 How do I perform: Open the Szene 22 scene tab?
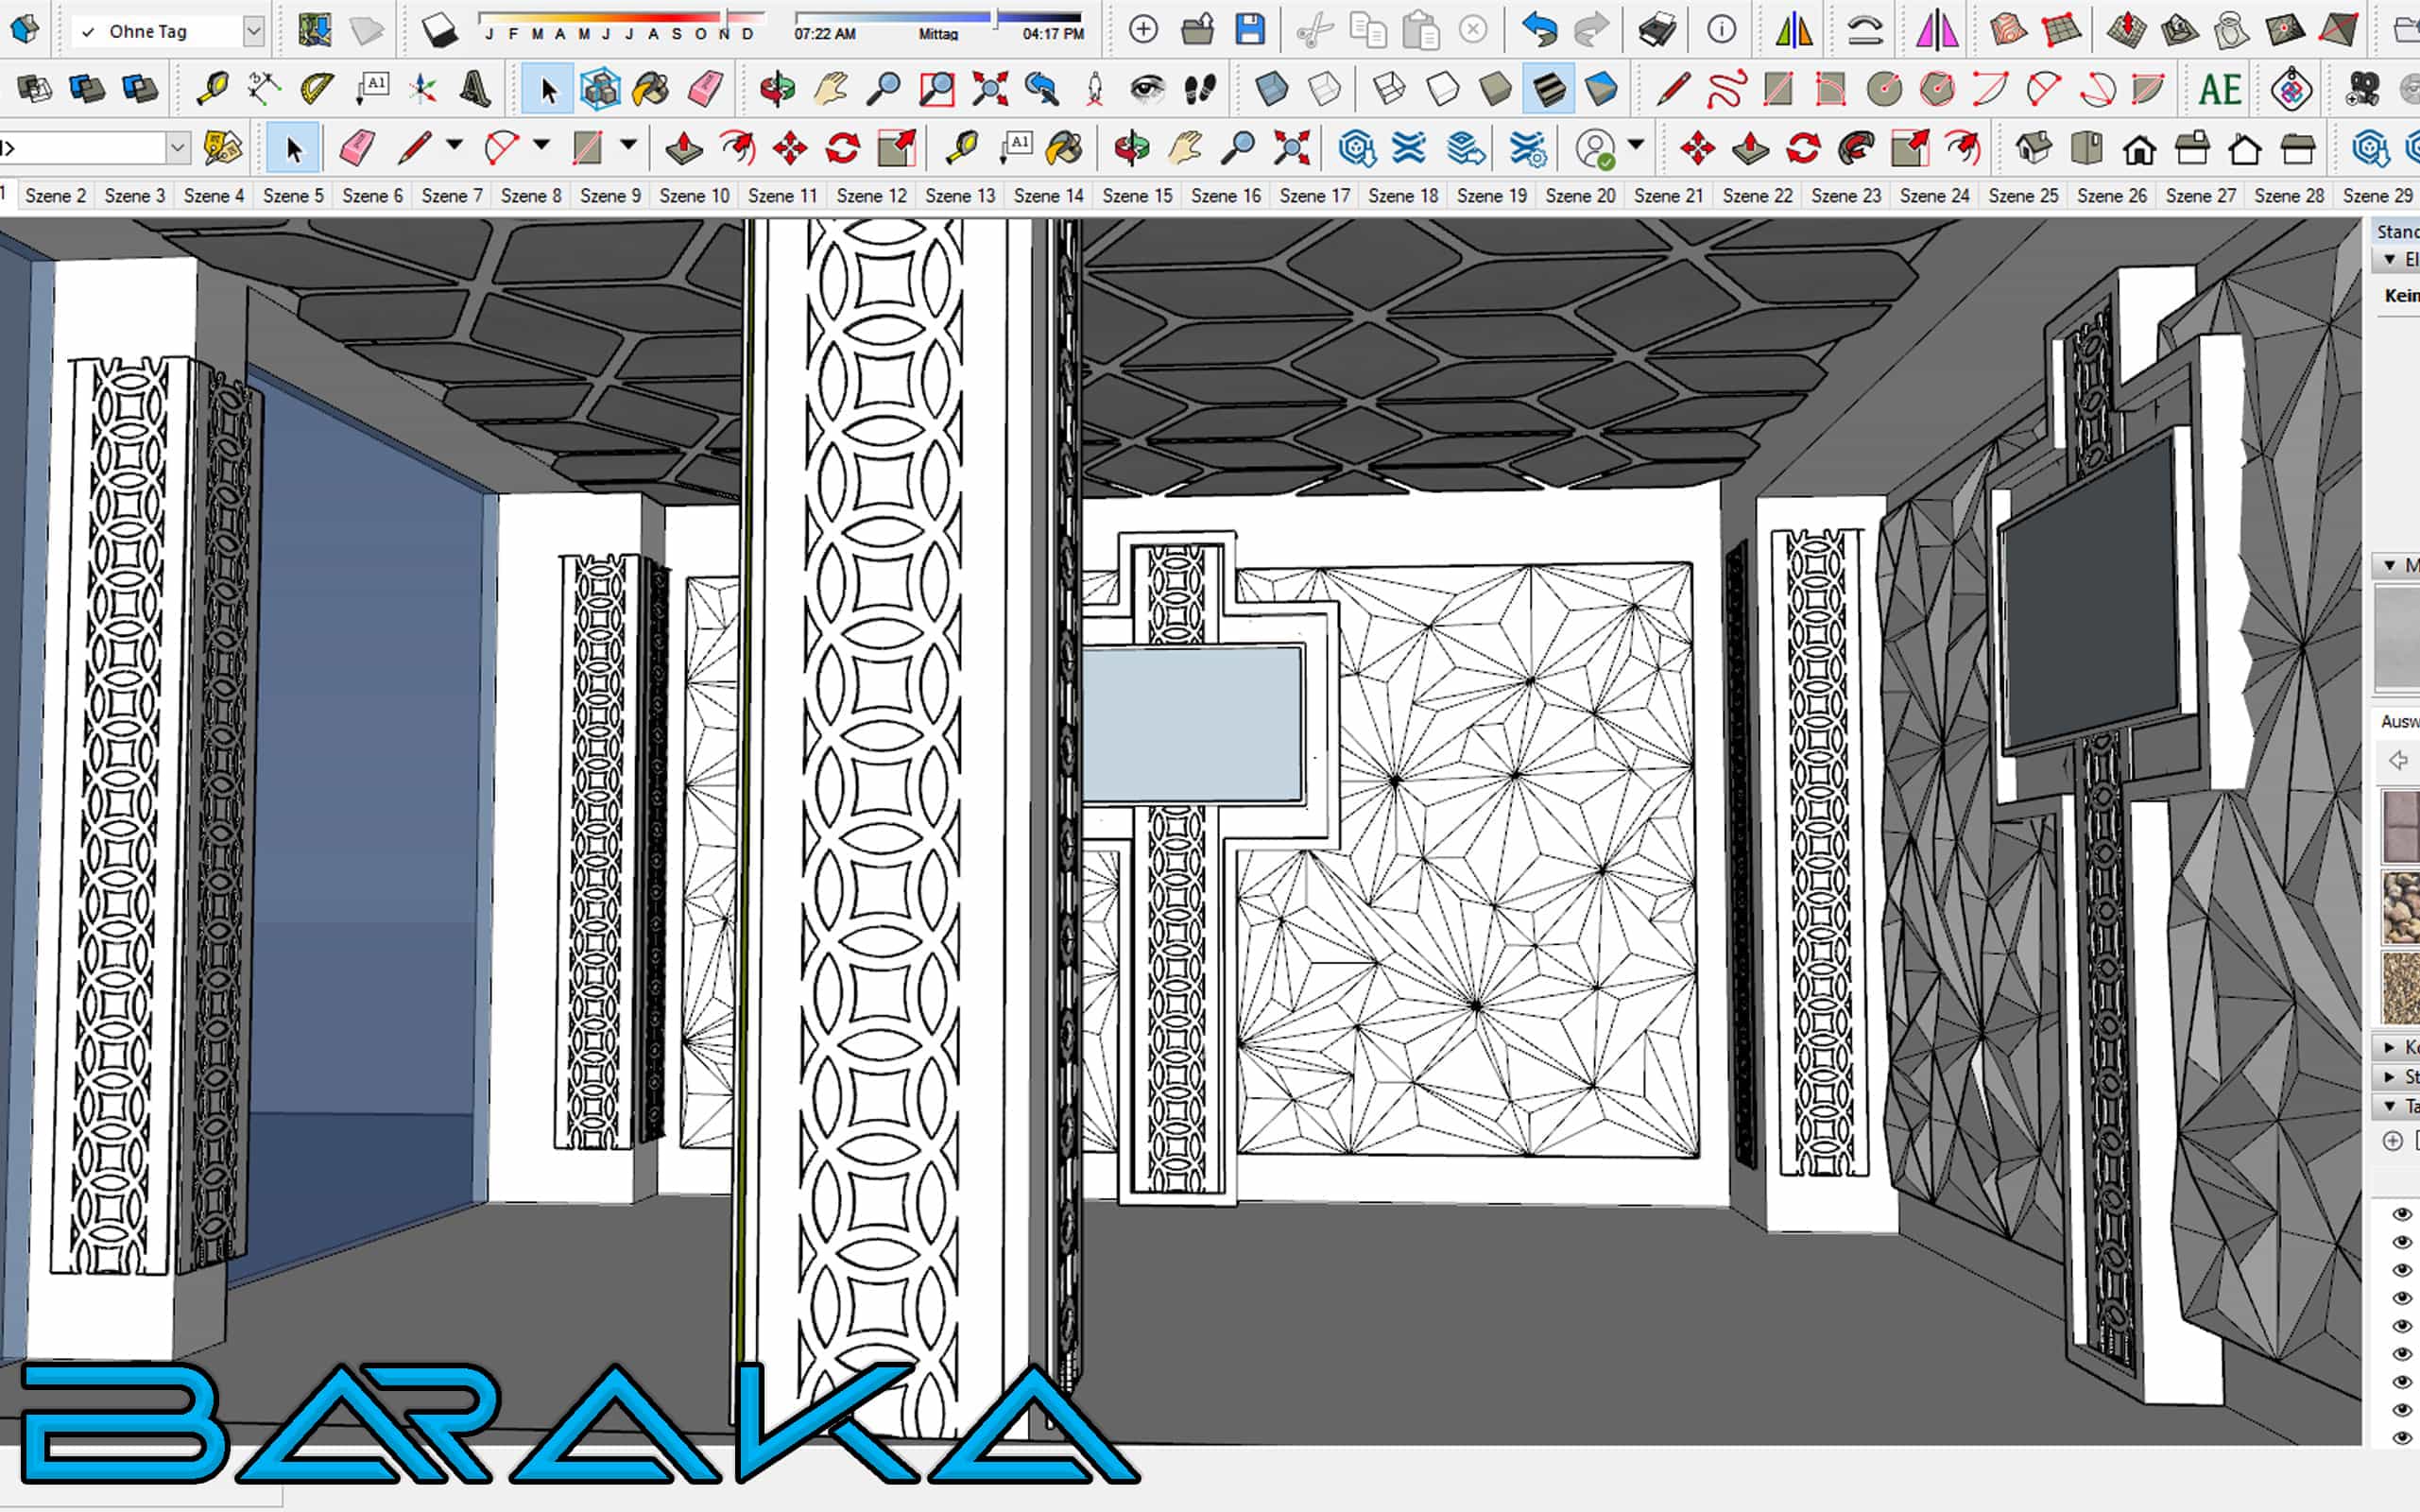(1757, 196)
